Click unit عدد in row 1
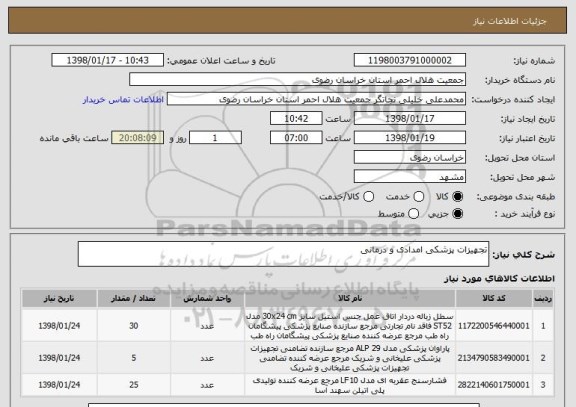 click(207, 326)
